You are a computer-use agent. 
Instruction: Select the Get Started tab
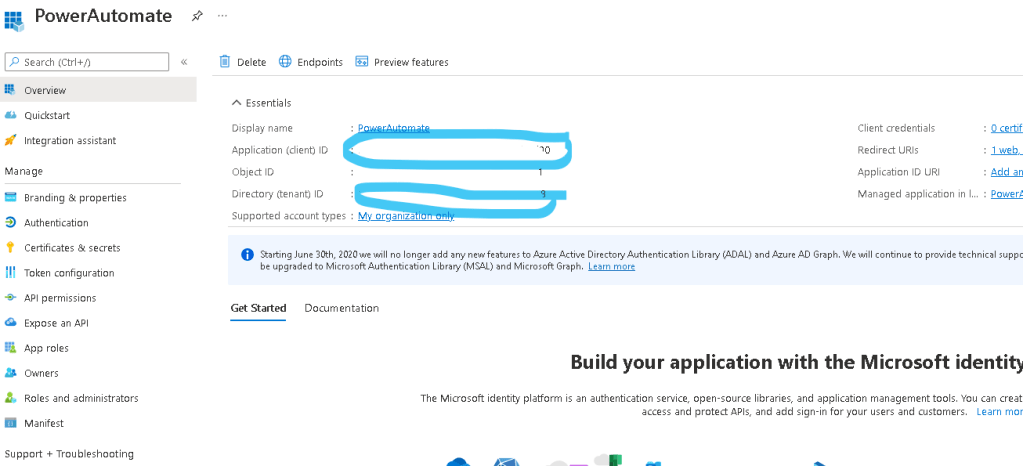(x=258, y=308)
